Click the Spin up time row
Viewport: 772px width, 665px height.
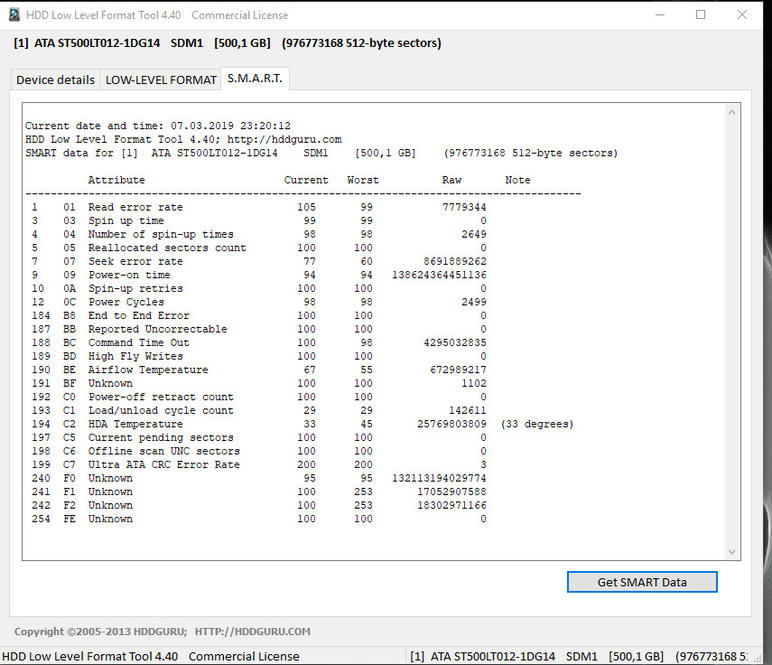coord(259,221)
